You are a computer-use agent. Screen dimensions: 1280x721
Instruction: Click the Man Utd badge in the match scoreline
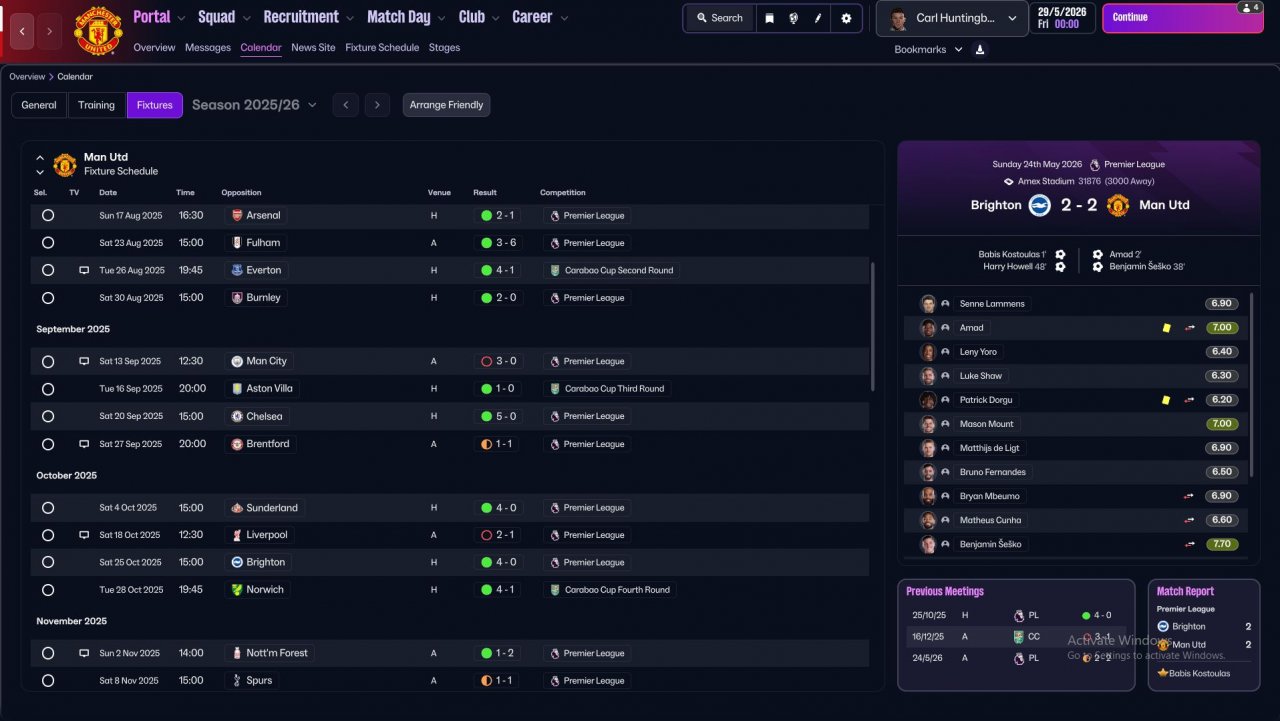pos(1118,205)
